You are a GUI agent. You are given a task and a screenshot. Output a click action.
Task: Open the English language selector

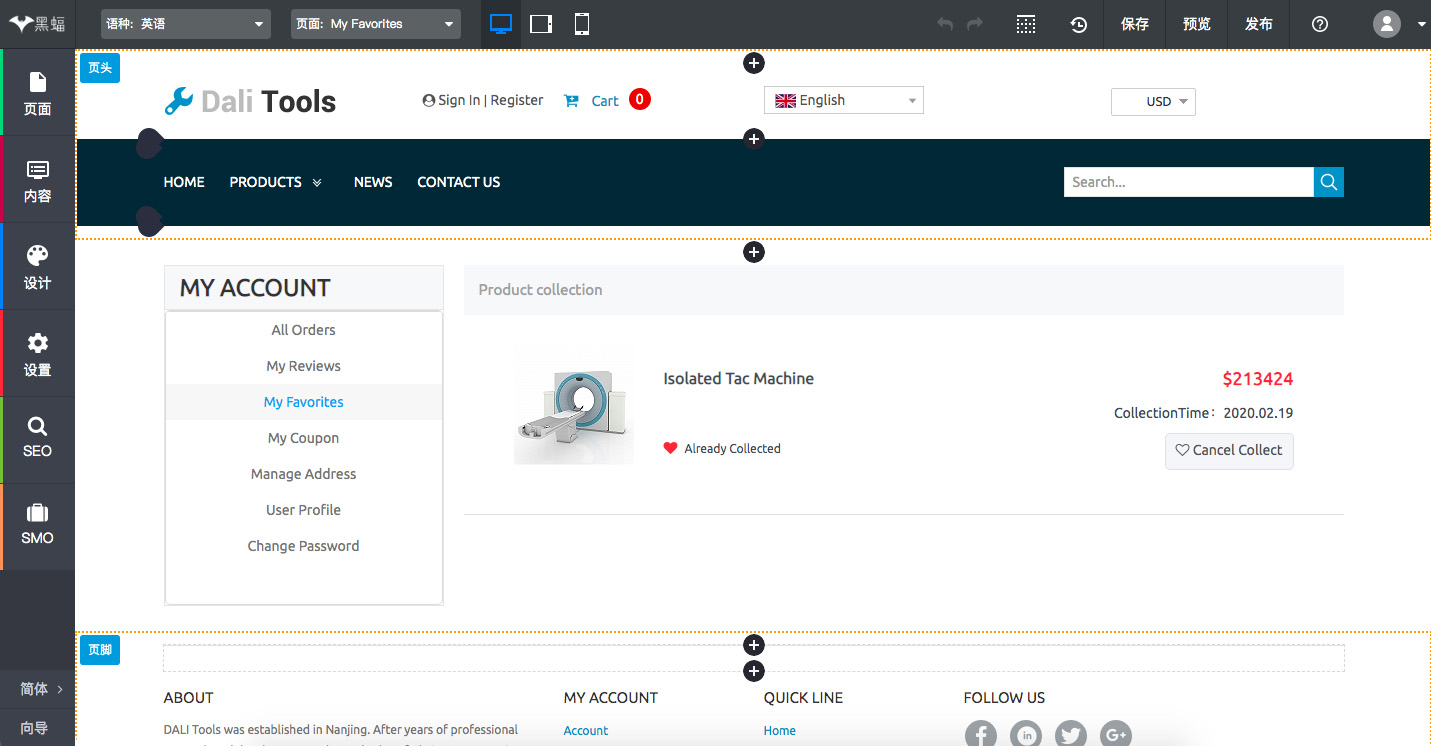[x=843, y=100]
